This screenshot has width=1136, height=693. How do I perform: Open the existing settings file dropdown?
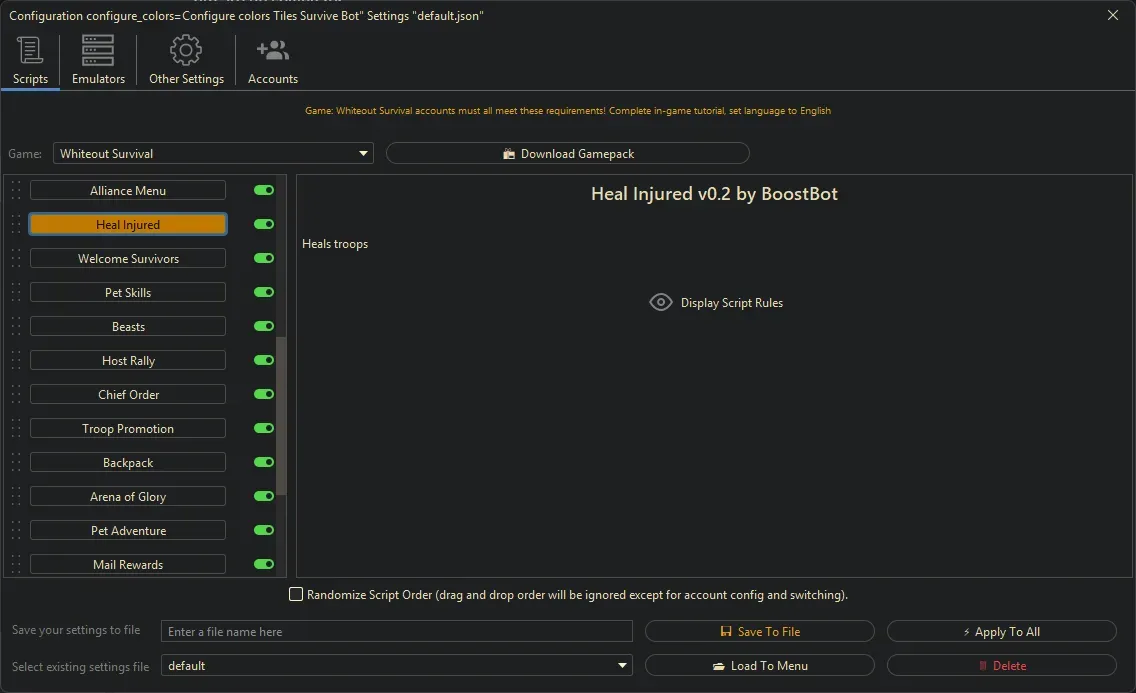[x=396, y=666]
